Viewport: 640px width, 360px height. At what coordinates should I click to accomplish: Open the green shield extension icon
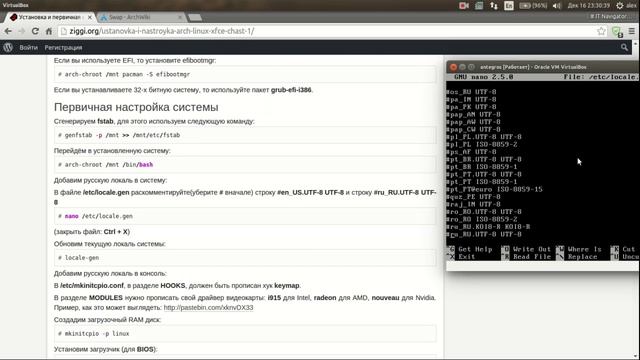[x=617, y=31]
